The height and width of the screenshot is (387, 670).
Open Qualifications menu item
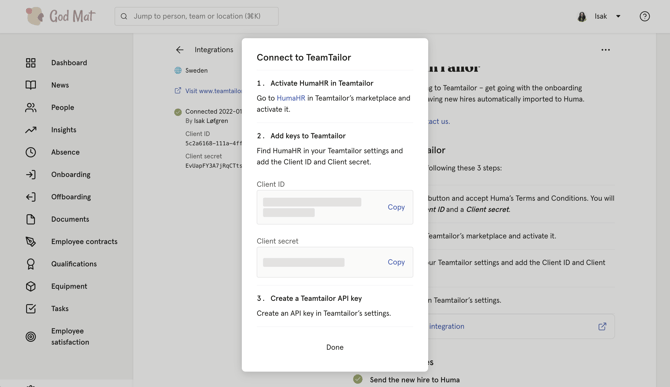(x=74, y=264)
